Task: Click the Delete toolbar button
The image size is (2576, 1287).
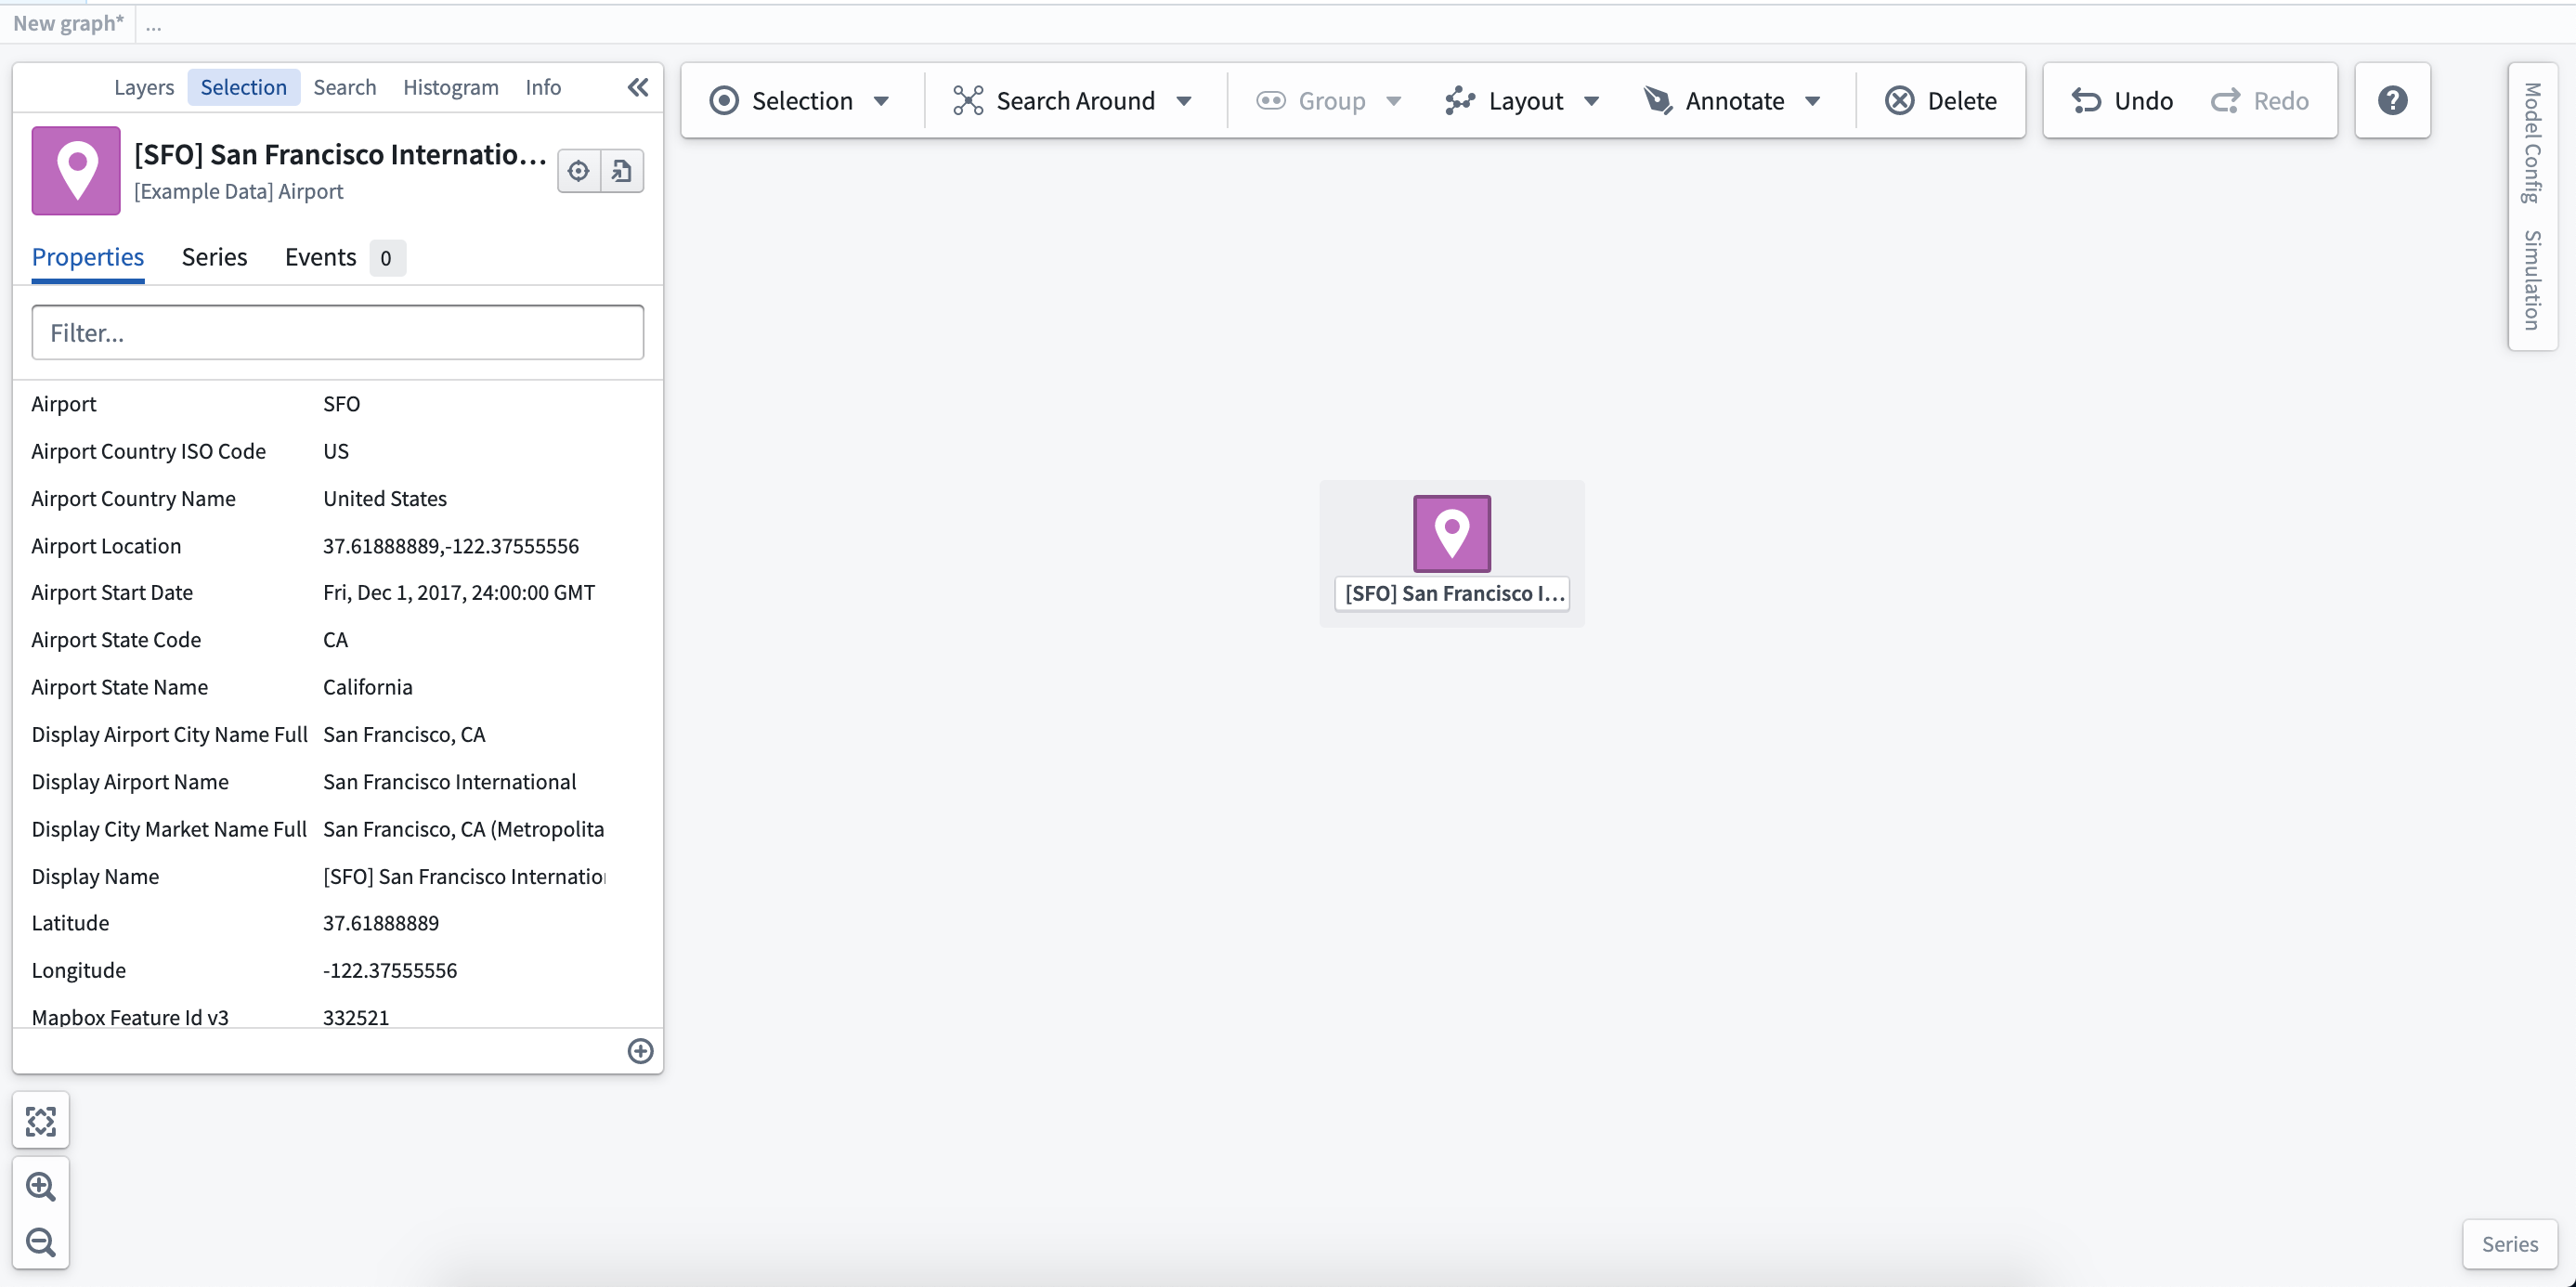Action: click(1941, 100)
